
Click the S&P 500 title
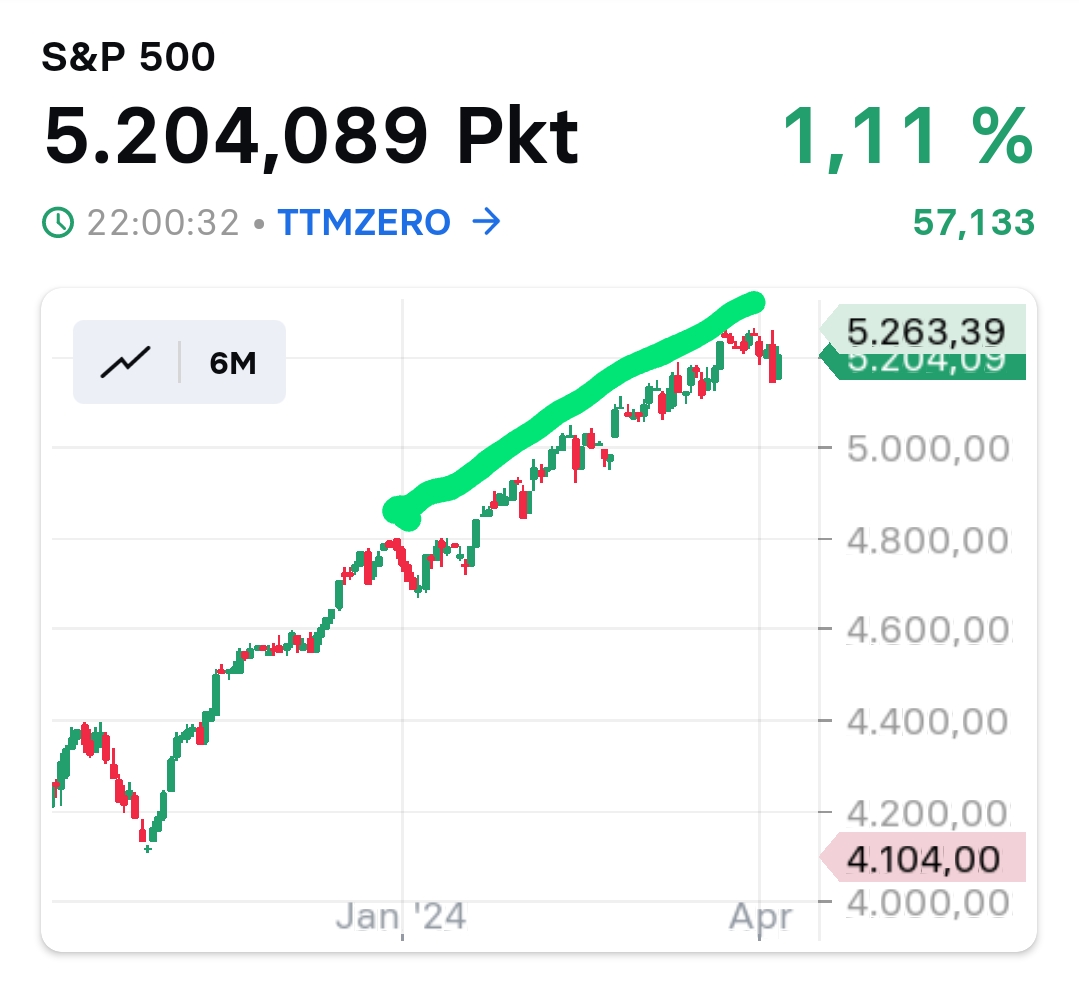coord(128,58)
